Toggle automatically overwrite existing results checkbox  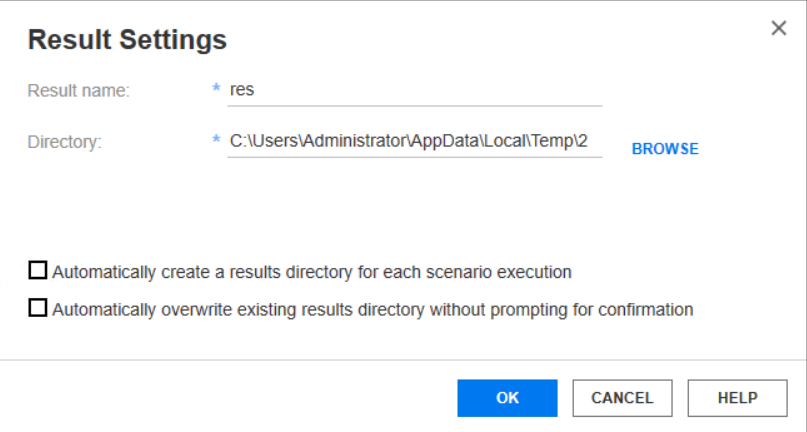point(38,309)
